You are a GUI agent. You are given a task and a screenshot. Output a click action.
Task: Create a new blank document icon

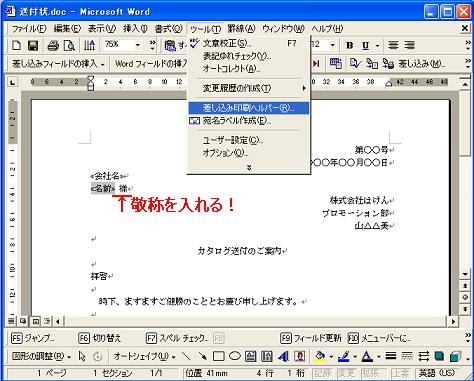(x=16, y=45)
